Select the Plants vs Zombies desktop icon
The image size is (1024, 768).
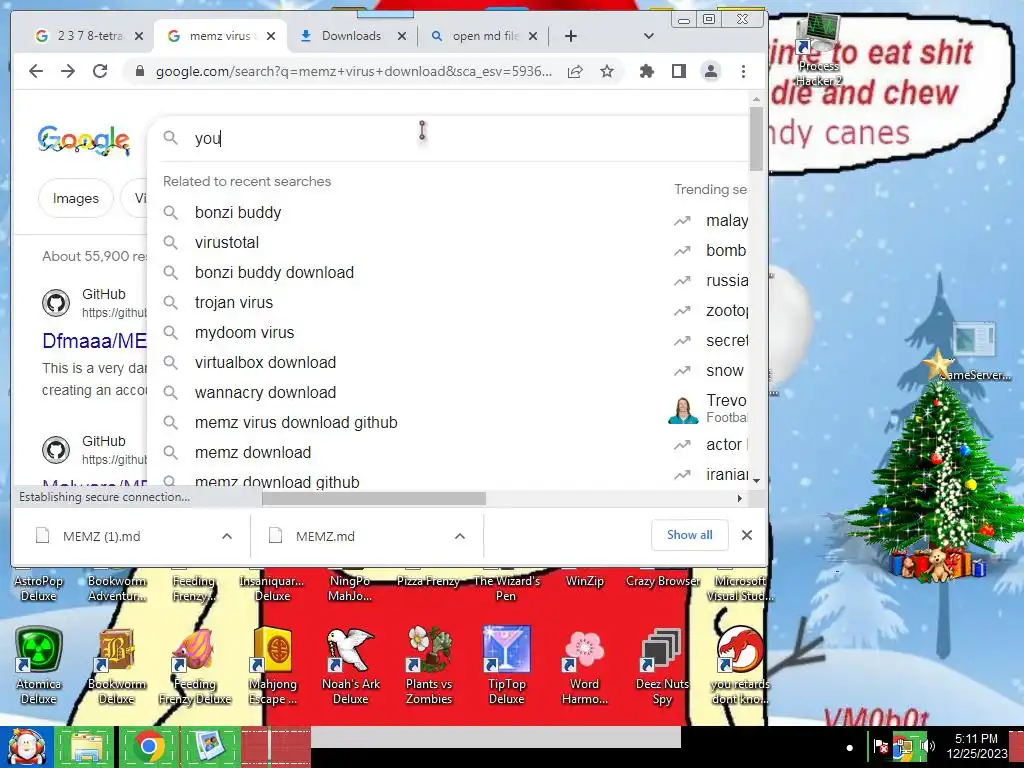429,665
